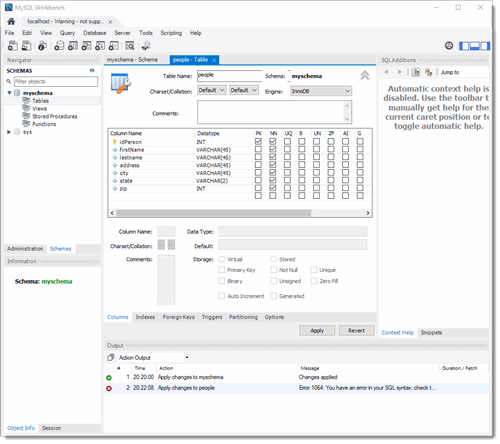Open a SQL script file icon
The image size is (500, 444).
pos(26,46)
